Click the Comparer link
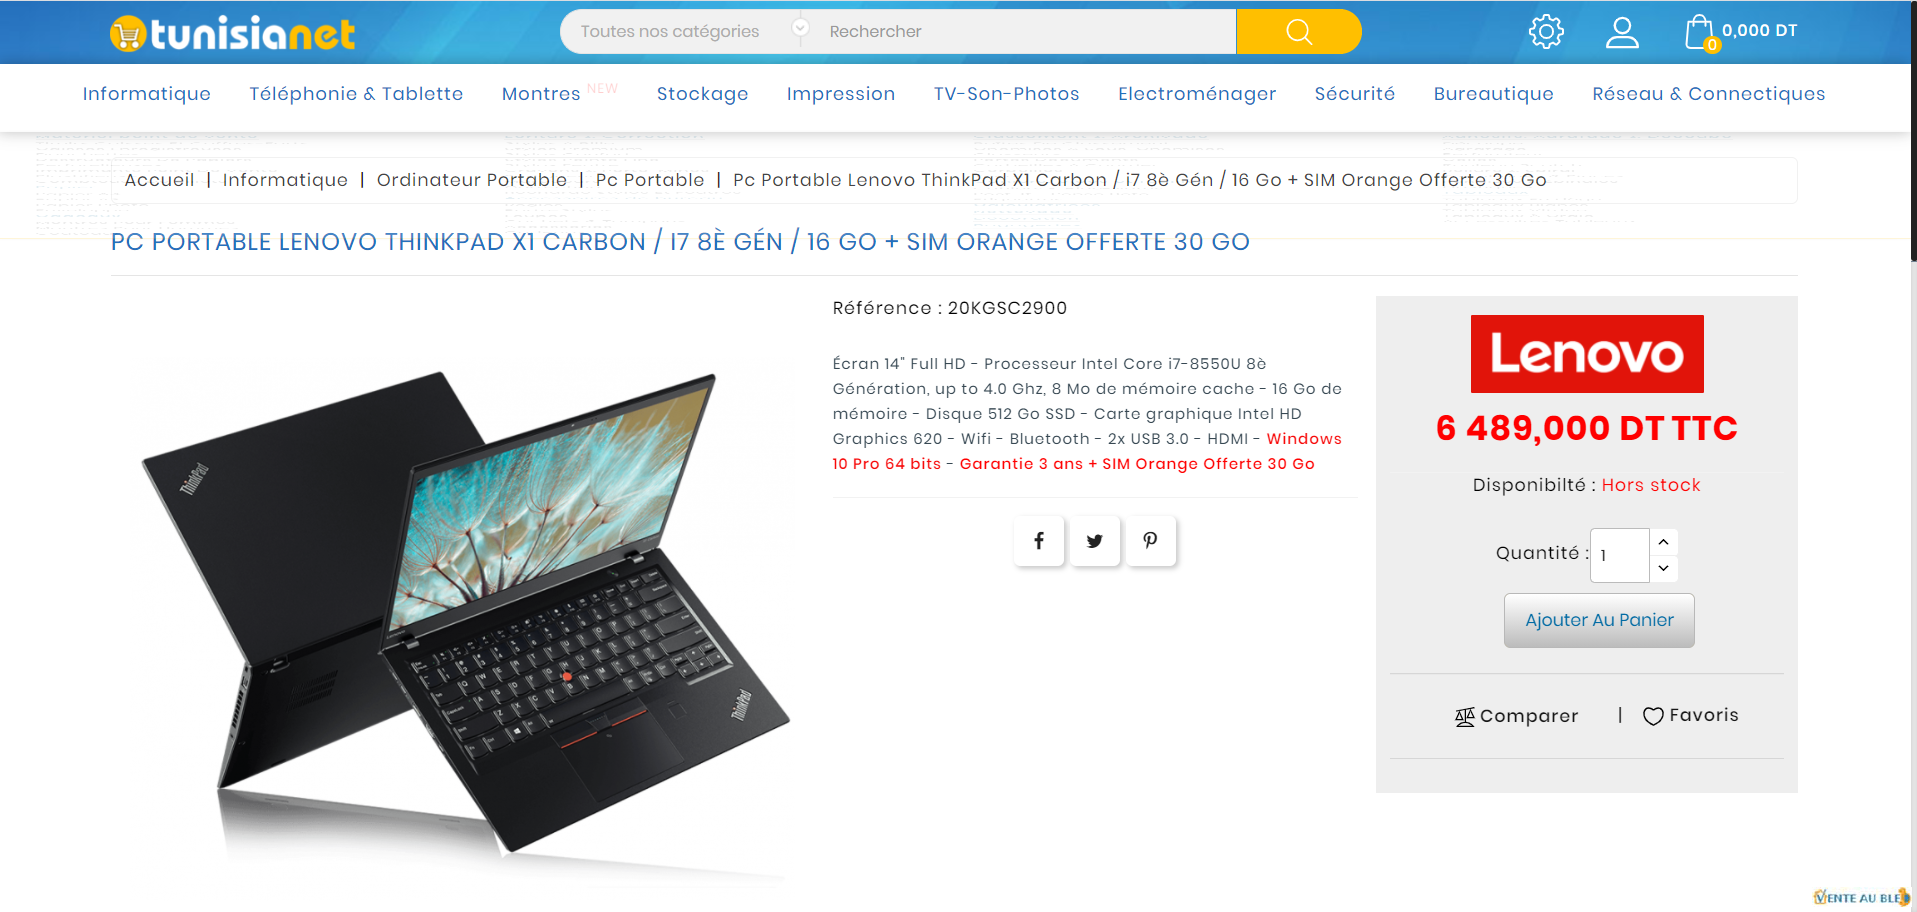1917x912 pixels. pos(1517,716)
